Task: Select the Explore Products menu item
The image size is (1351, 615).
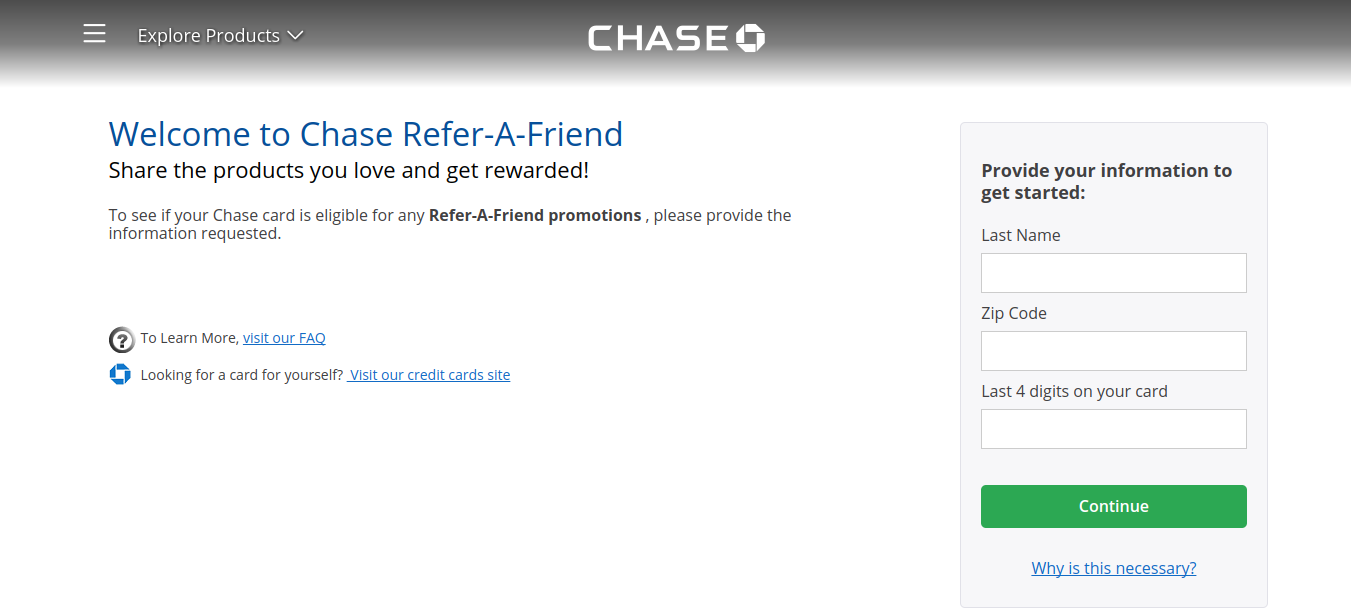Action: [209, 35]
